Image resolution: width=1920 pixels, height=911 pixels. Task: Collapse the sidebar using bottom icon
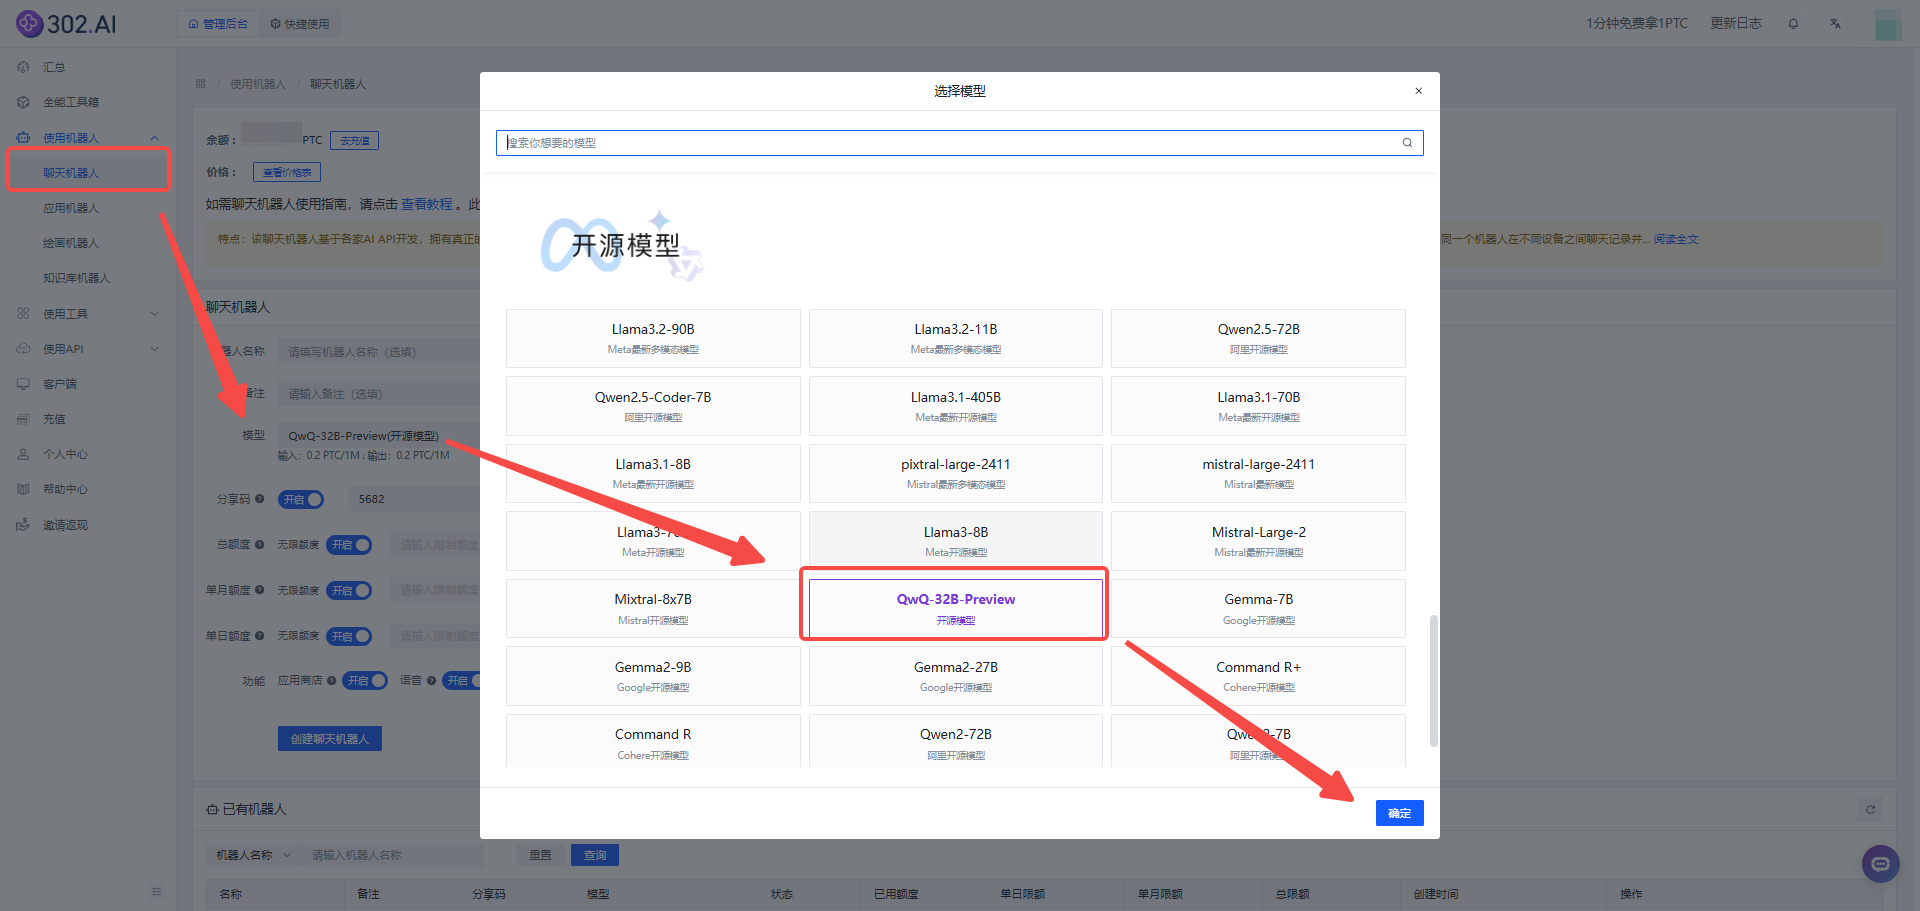click(x=156, y=892)
